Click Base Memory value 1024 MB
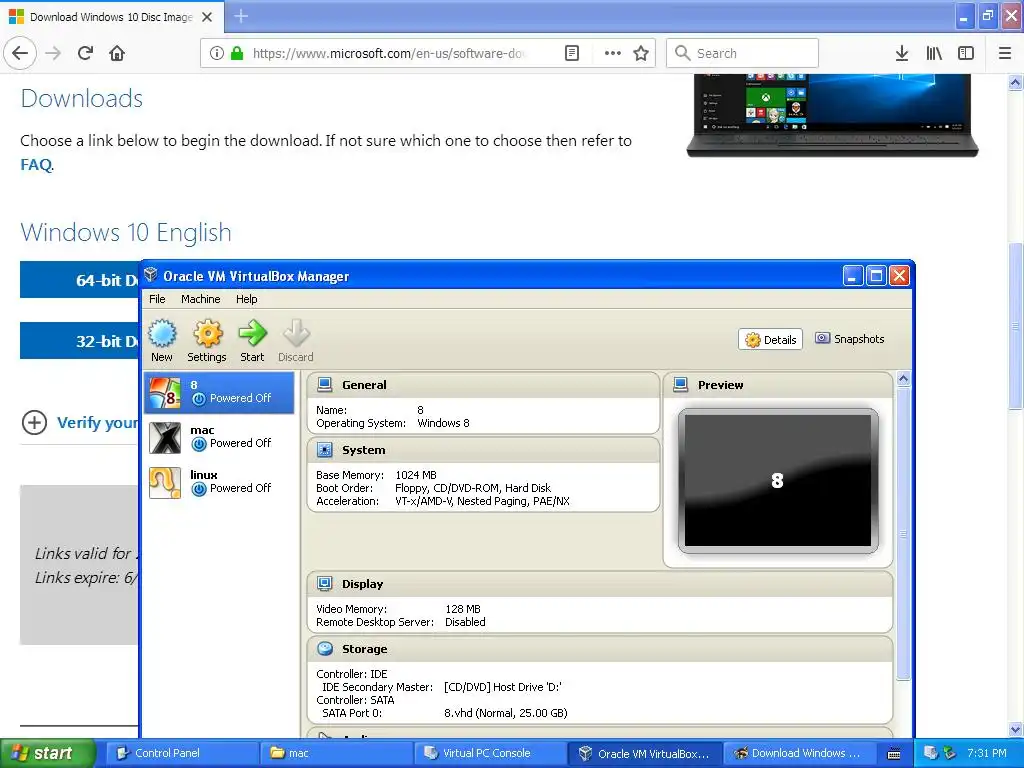This screenshot has height=768, width=1024. click(x=416, y=475)
